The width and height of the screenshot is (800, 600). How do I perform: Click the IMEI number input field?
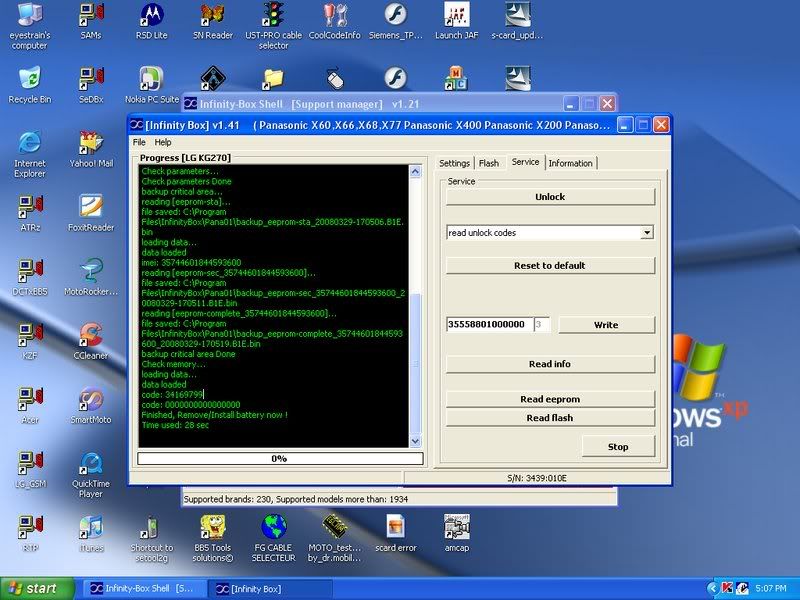tap(489, 324)
